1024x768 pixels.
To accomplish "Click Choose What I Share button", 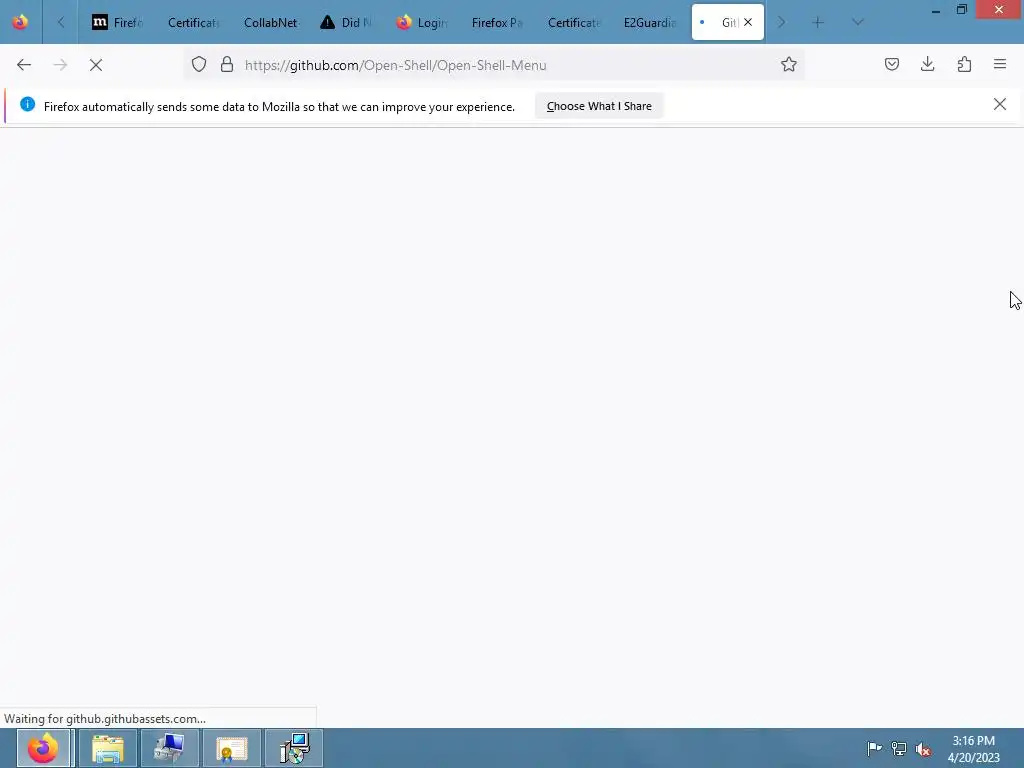I will coord(599,106).
